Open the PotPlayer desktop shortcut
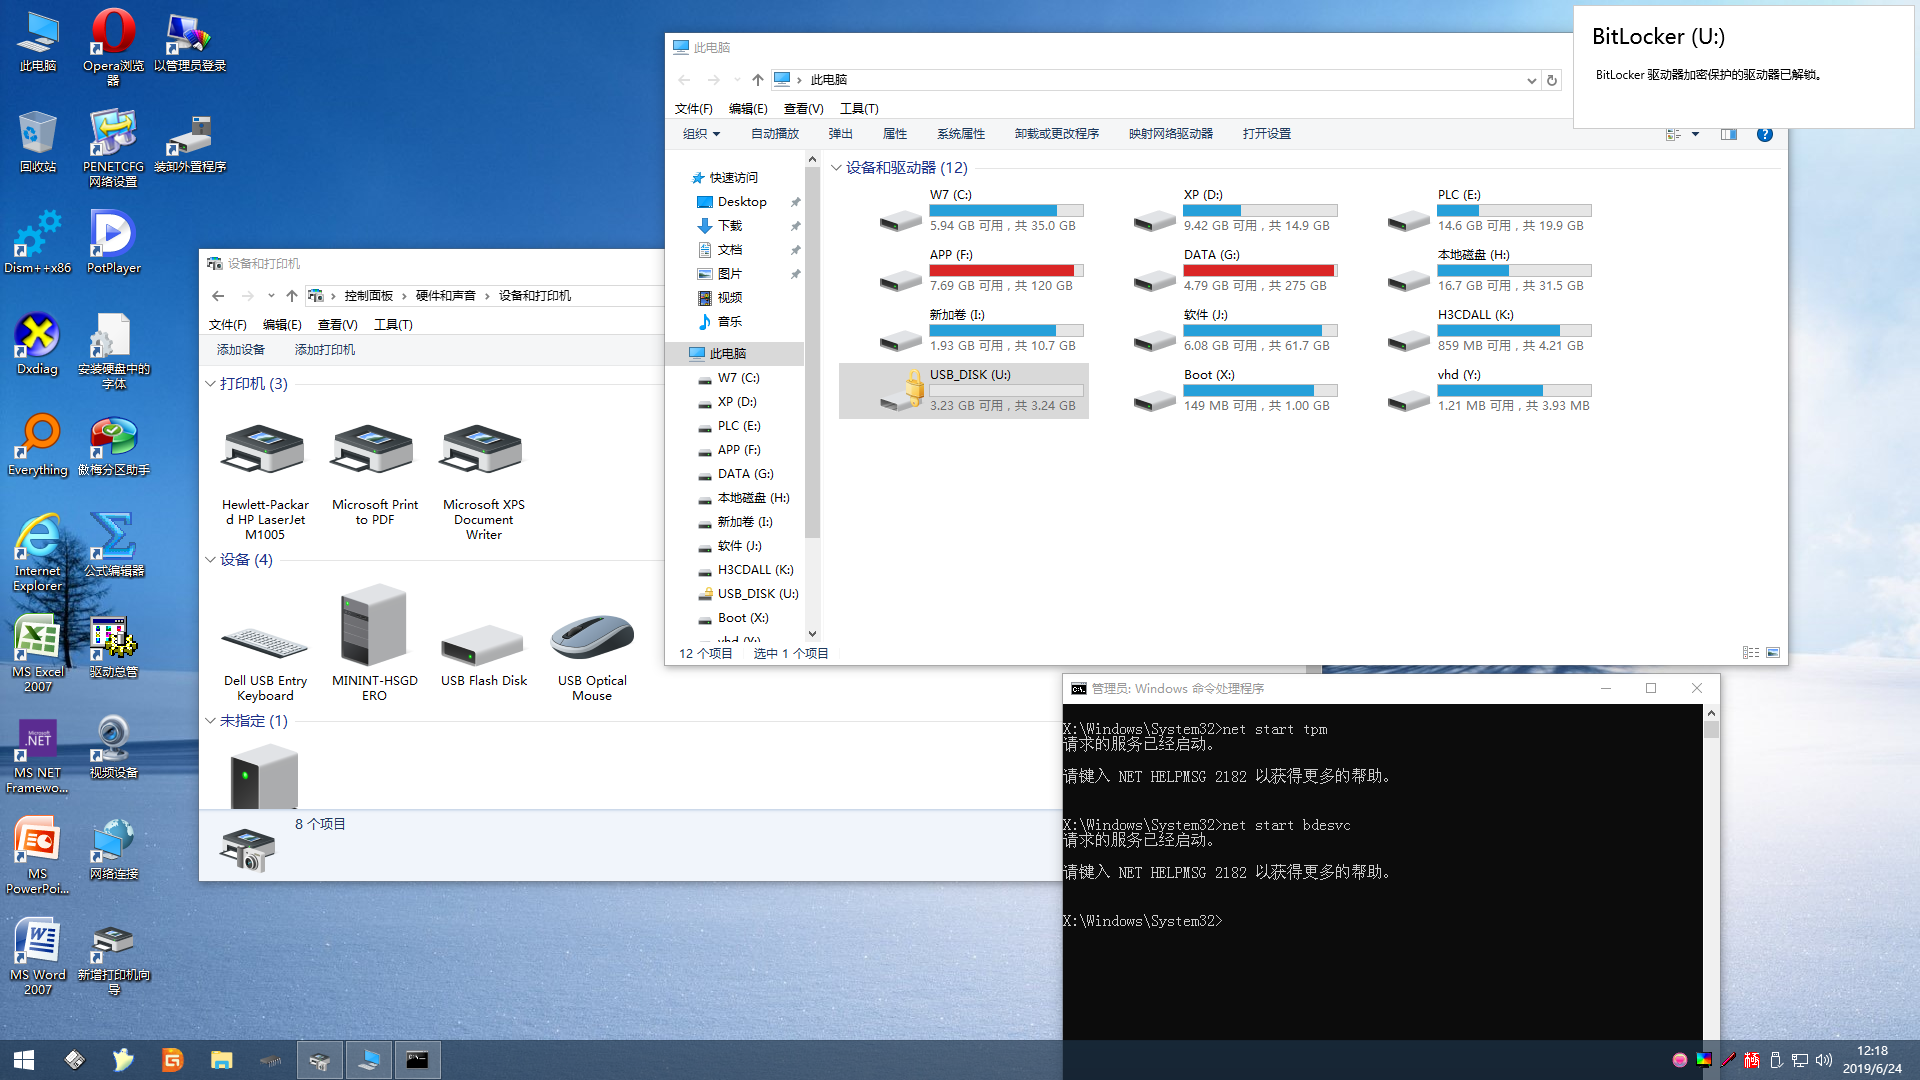The width and height of the screenshot is (1920, 1080). (113, 241)
